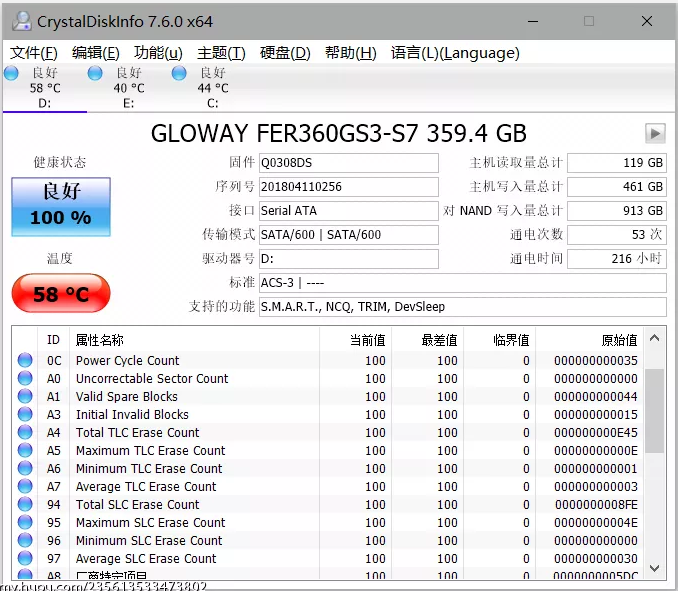678x591 pixels.
Task: Click the ID column header
Action: pos(53,340)
